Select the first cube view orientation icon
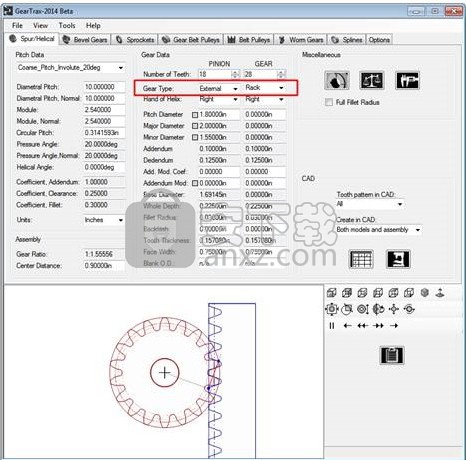466x460 pixels. [331, 293]
